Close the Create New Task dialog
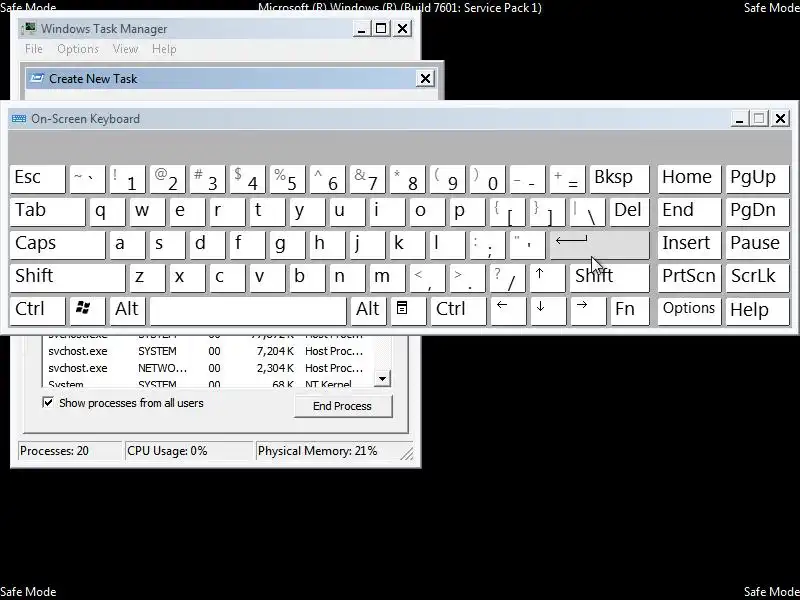 tap(425, 79)
